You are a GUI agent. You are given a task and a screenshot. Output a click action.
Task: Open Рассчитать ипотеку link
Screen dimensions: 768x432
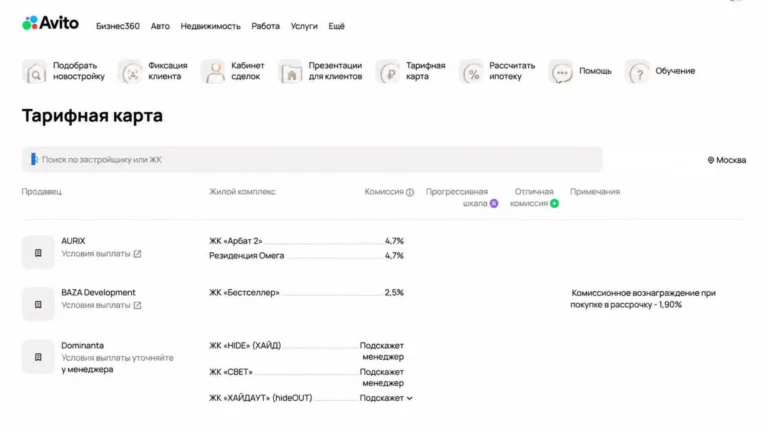click(x=512, y=71)
